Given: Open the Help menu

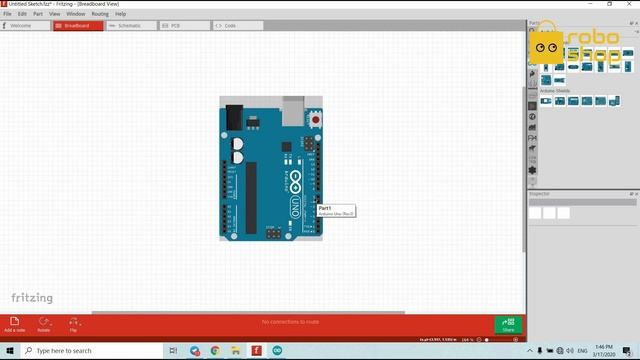Looking at the screenshot, I should [x=120, y=14].
